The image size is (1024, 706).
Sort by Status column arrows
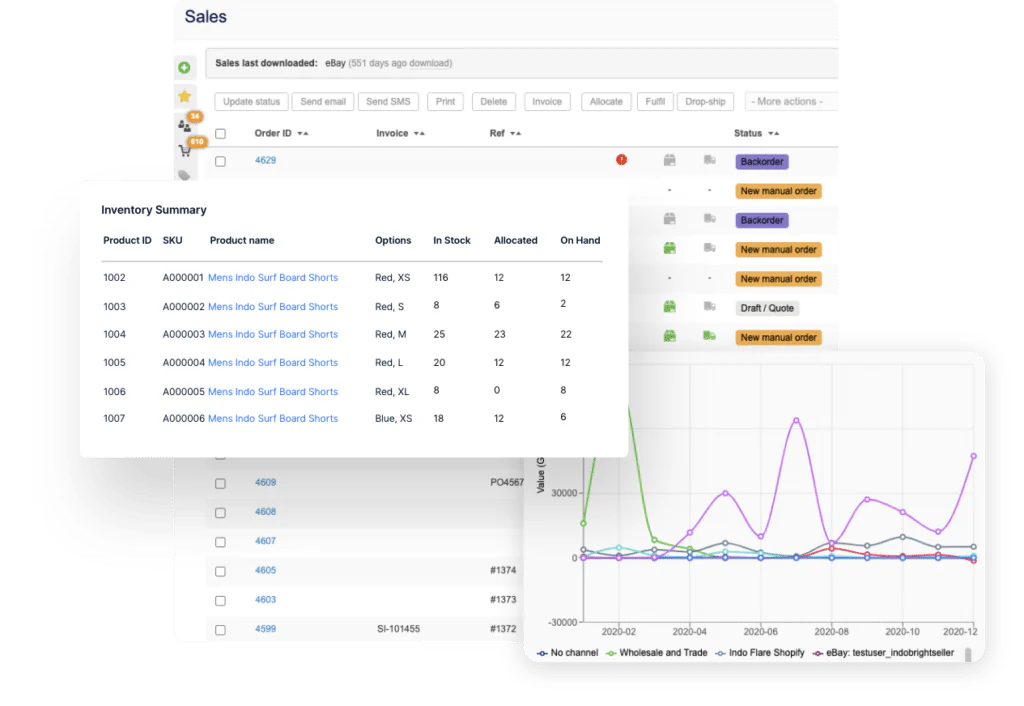click(774, 133)
